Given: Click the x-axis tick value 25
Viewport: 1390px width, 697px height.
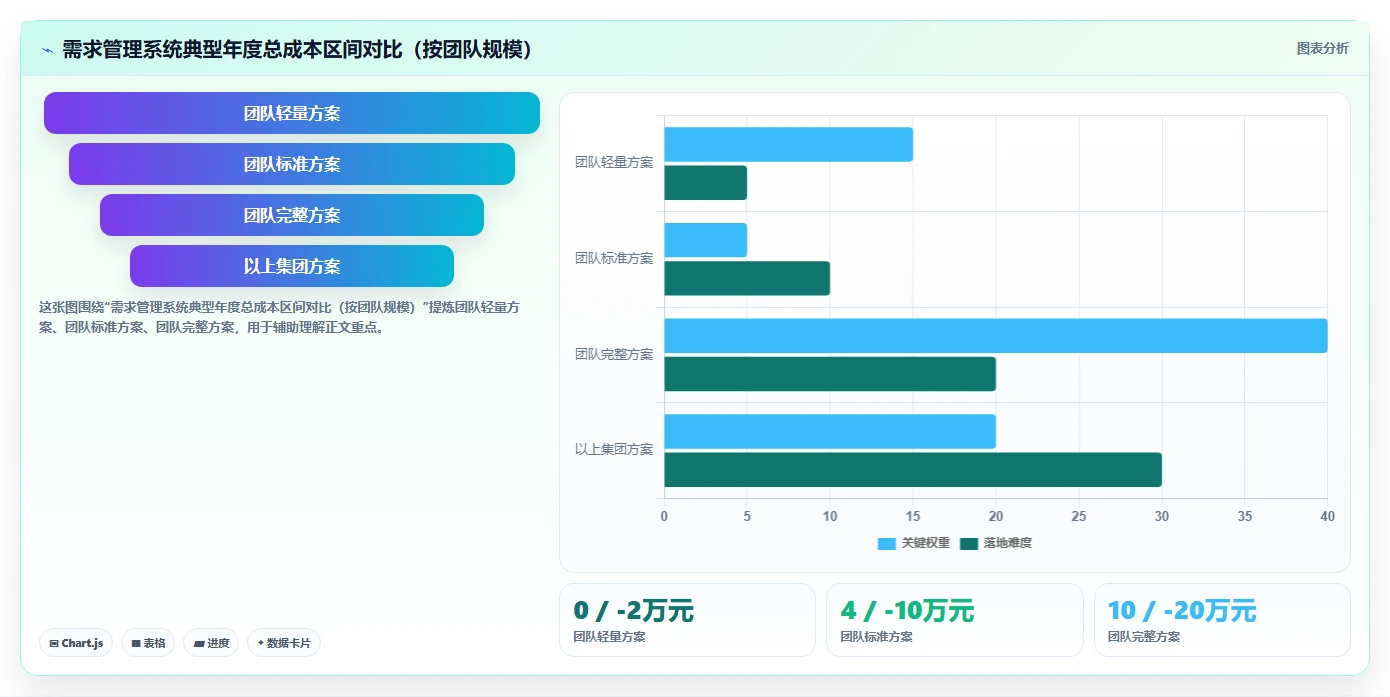Looking at the screenshot, I should pyautogui.click(x=1078, y=516).
